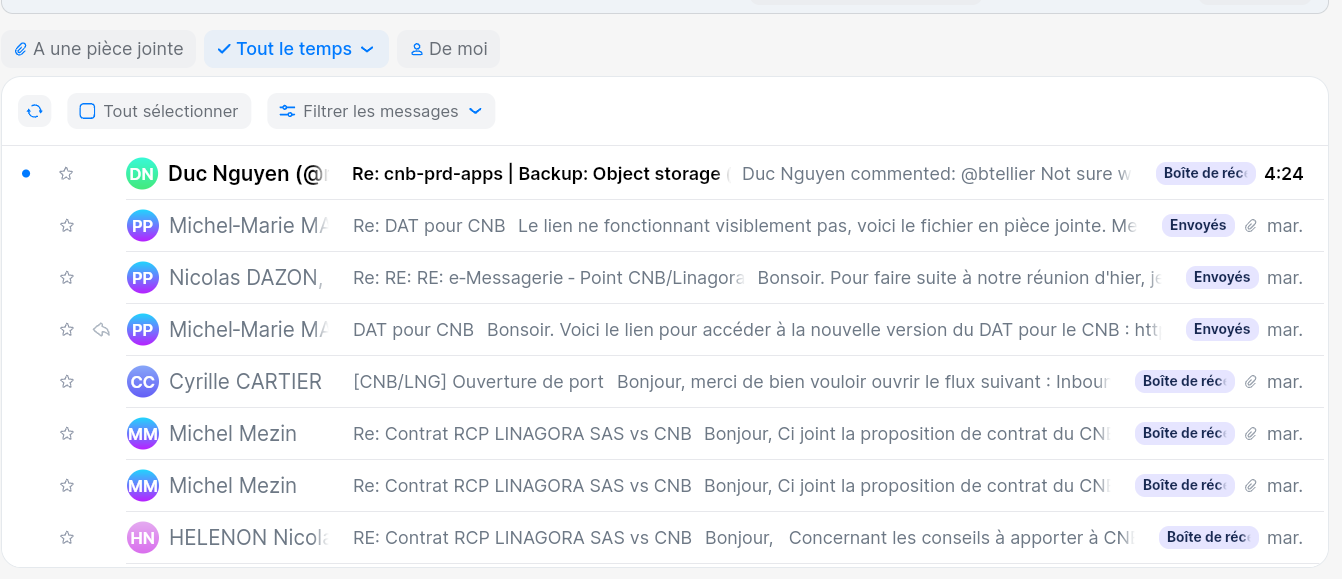Click the "Envoyés" badge on Michel-Marie's reply

[1198, 225]
